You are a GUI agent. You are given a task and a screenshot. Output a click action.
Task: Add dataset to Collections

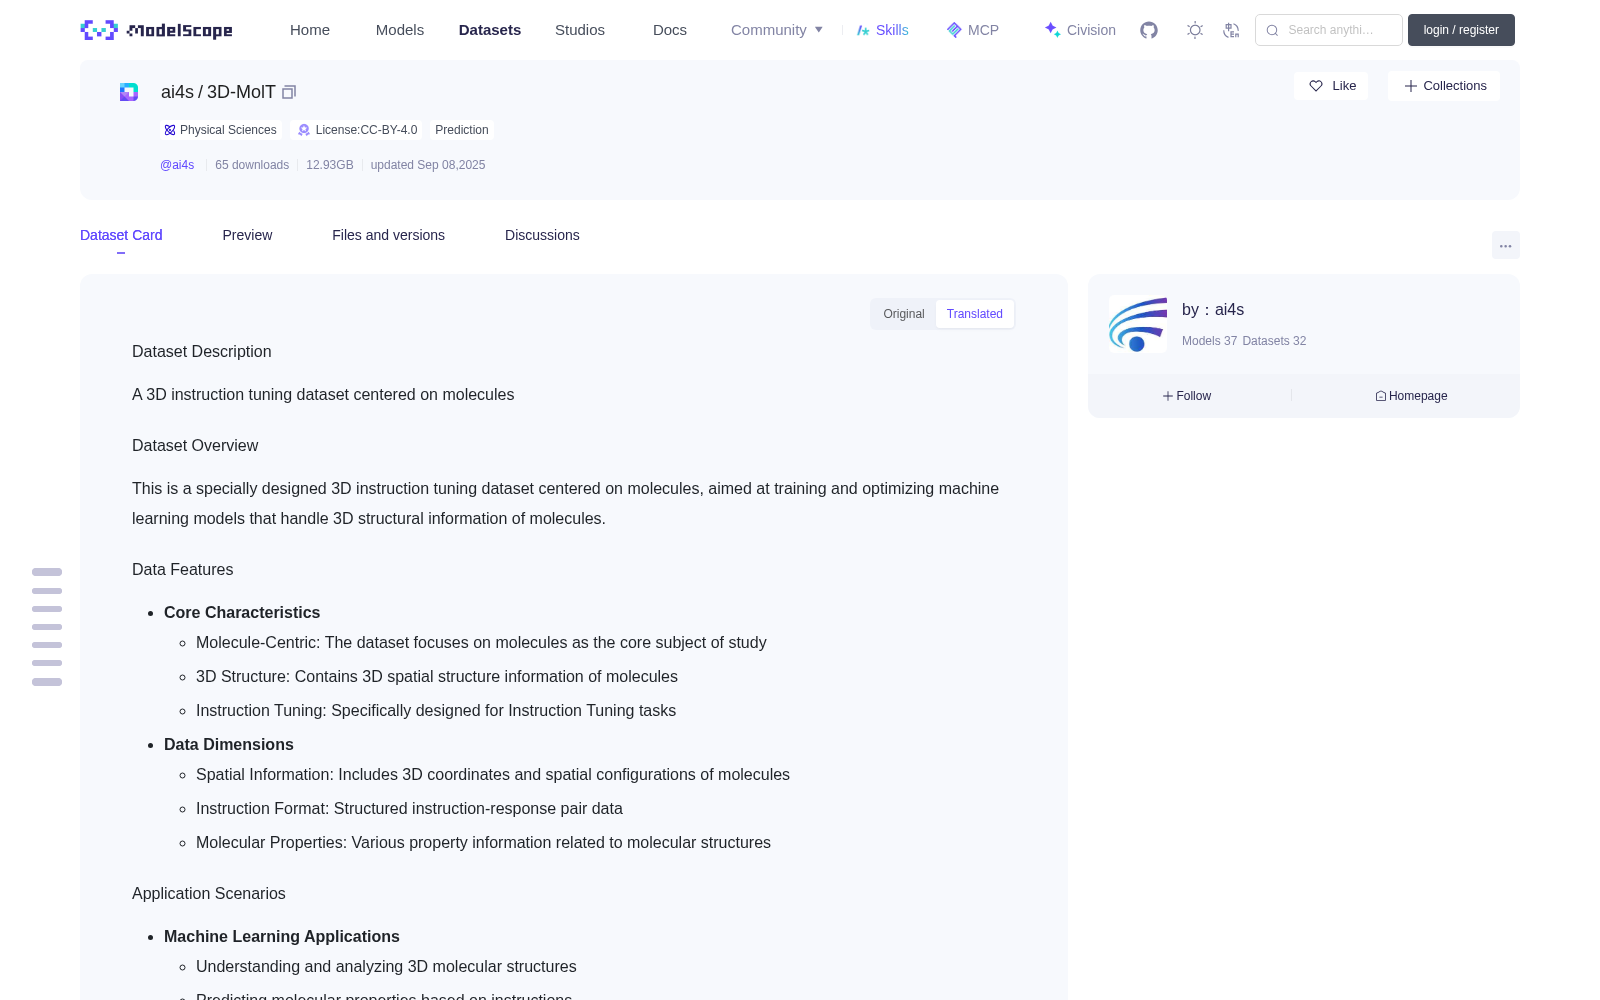(1444, 86)
